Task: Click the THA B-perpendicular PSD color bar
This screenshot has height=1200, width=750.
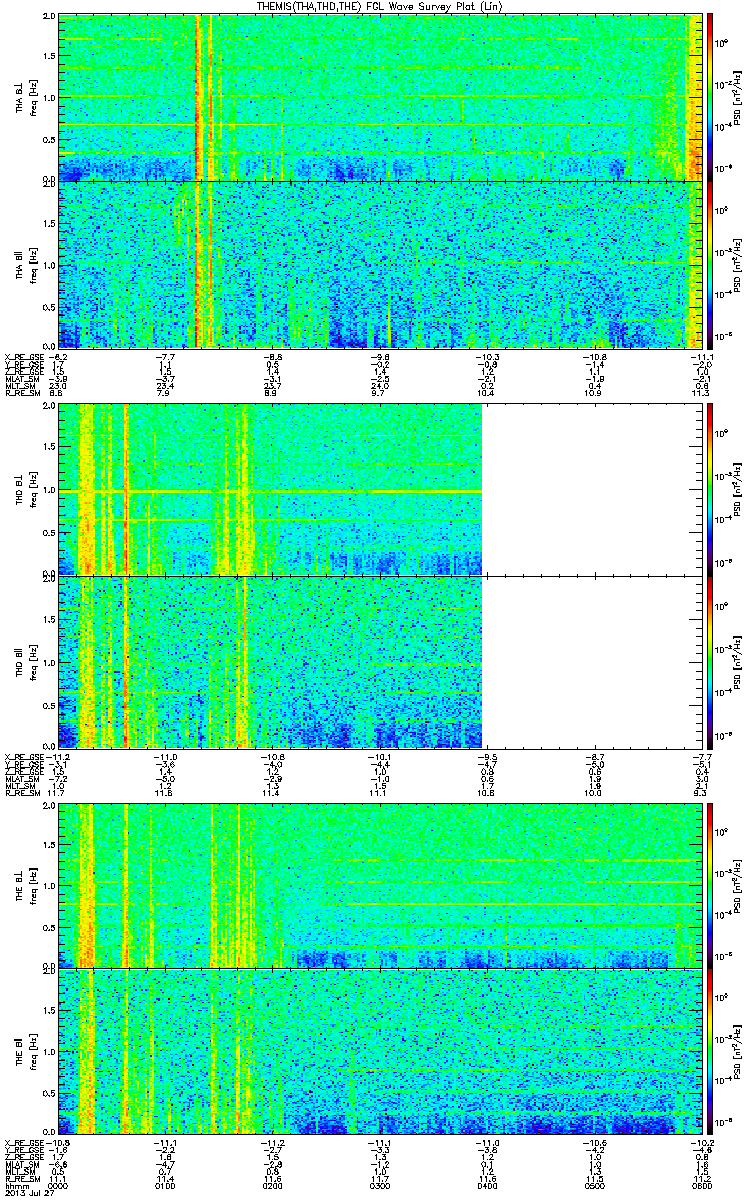Action: pyautogui.click(x=711, y=97)
